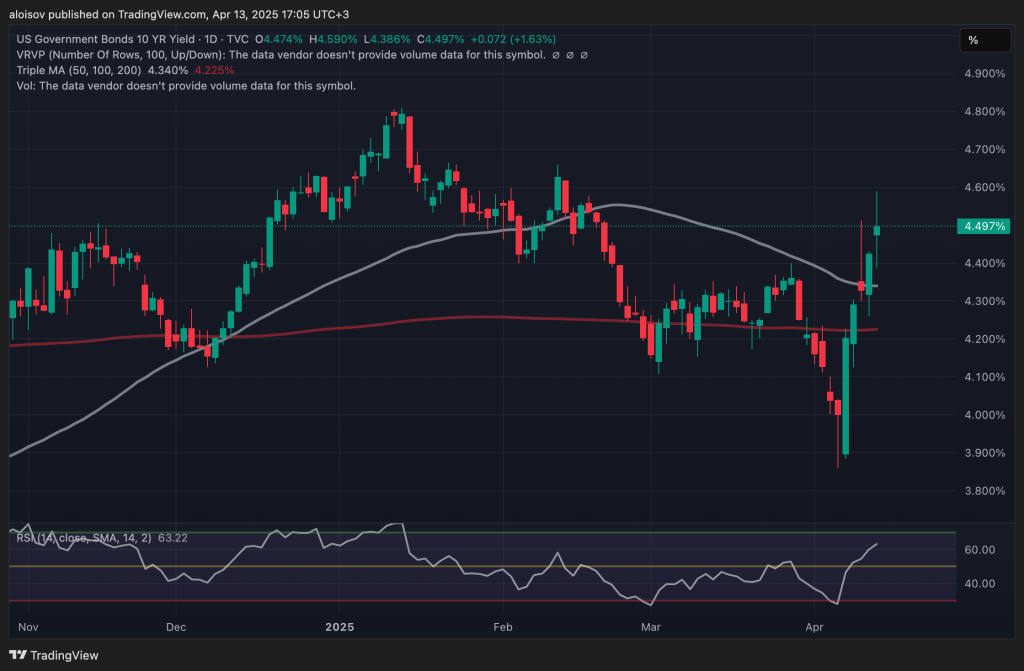This screenshot has height=671, width=1024.
Task: Click the Apr label on the time axis
Action: coord(814,627)
